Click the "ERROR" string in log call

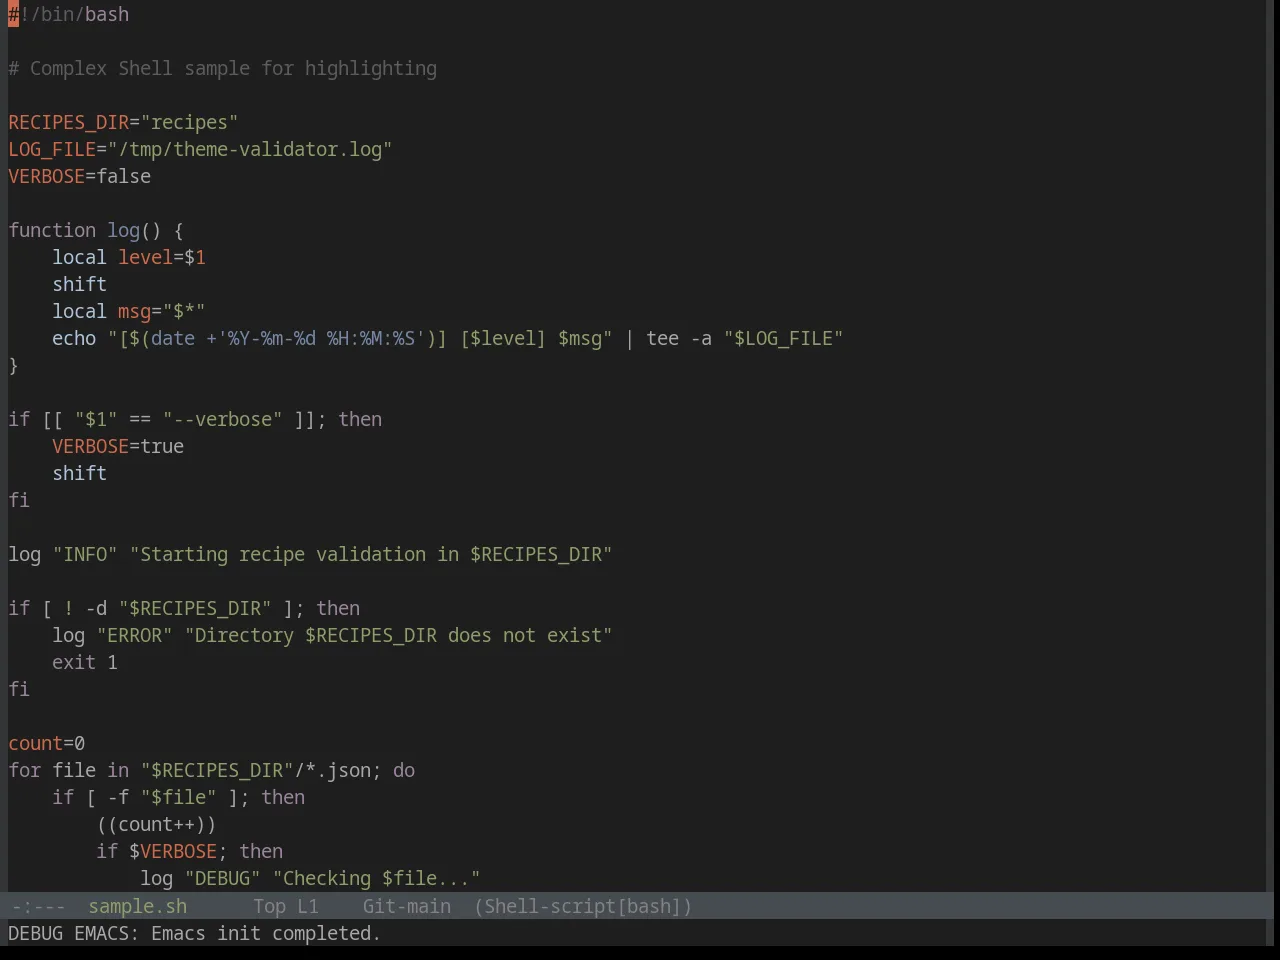coord(135,635)
